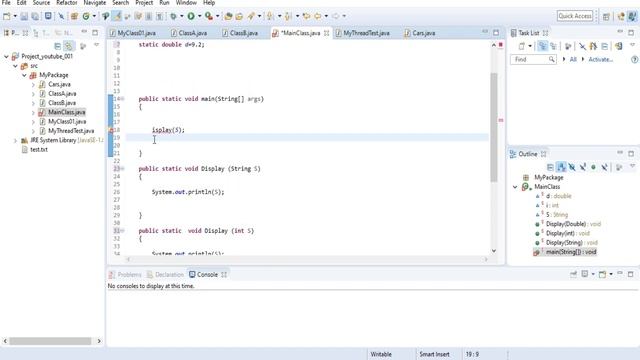The height and width of the screenshot is (360, 640).
Task: Open the Run button dropdown arrow
Action: tap(200, 16)
